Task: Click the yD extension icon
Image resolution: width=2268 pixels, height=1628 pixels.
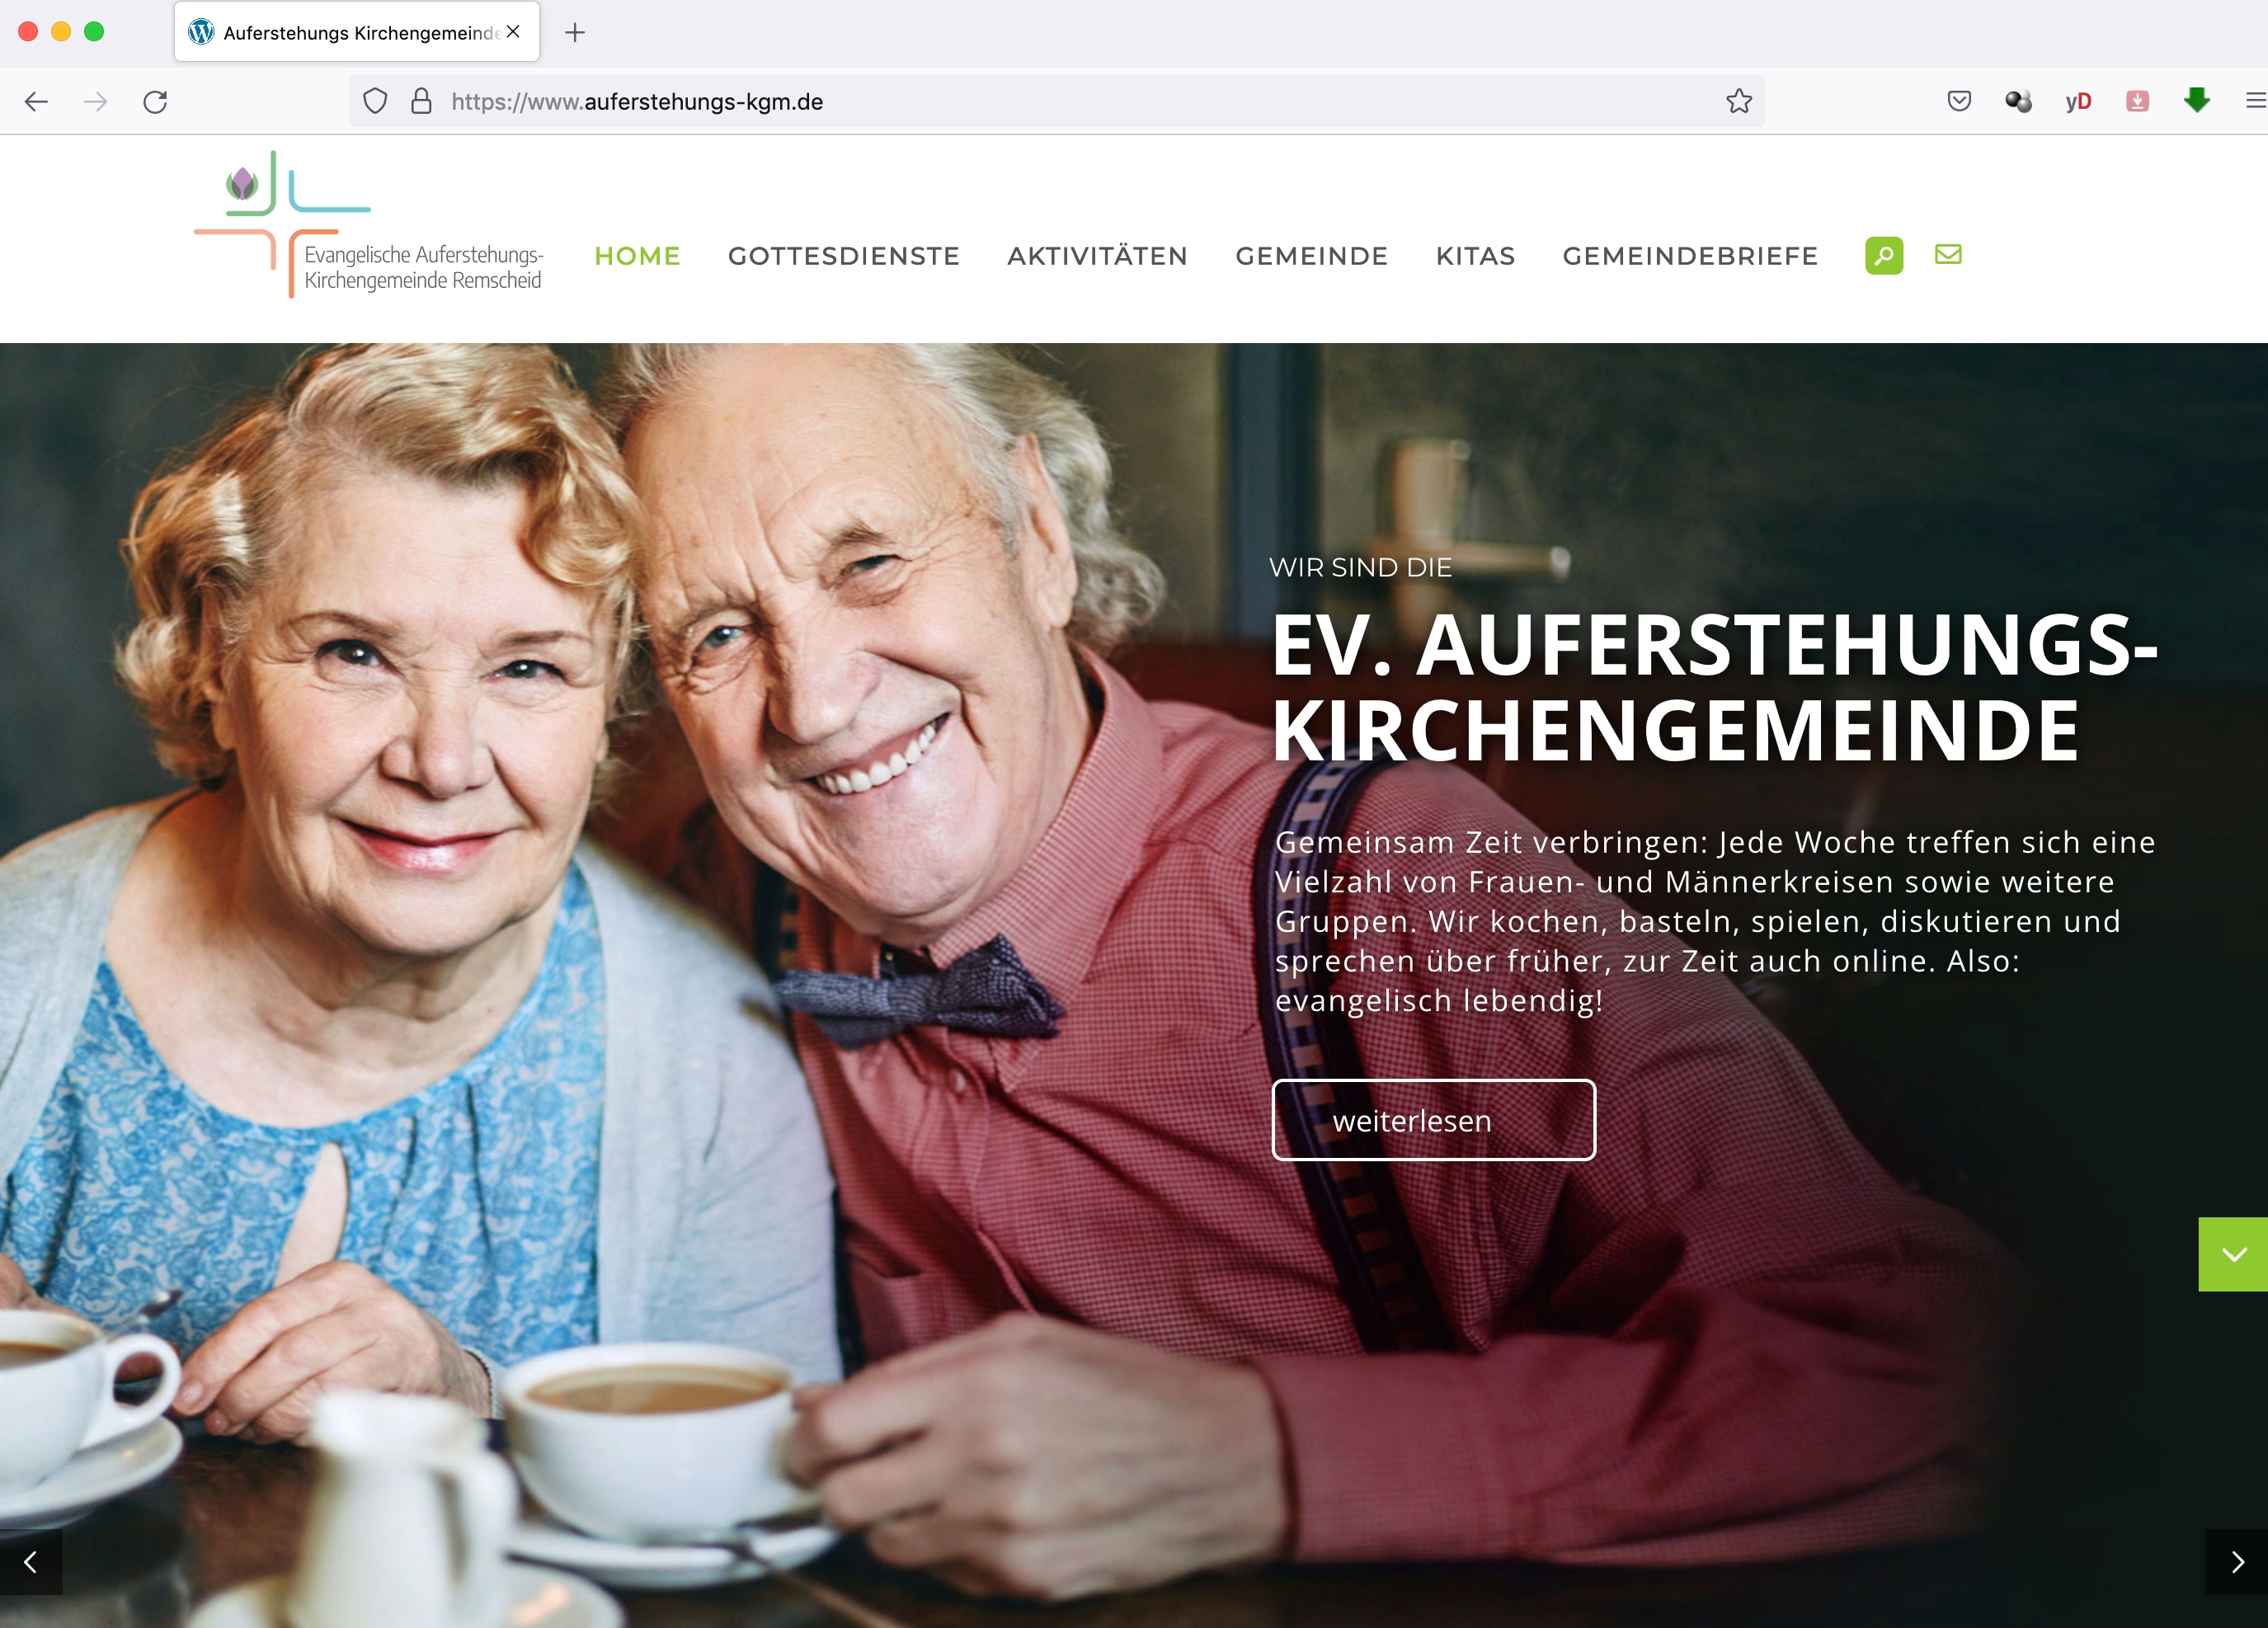Action: click(x=2078, y=101)
